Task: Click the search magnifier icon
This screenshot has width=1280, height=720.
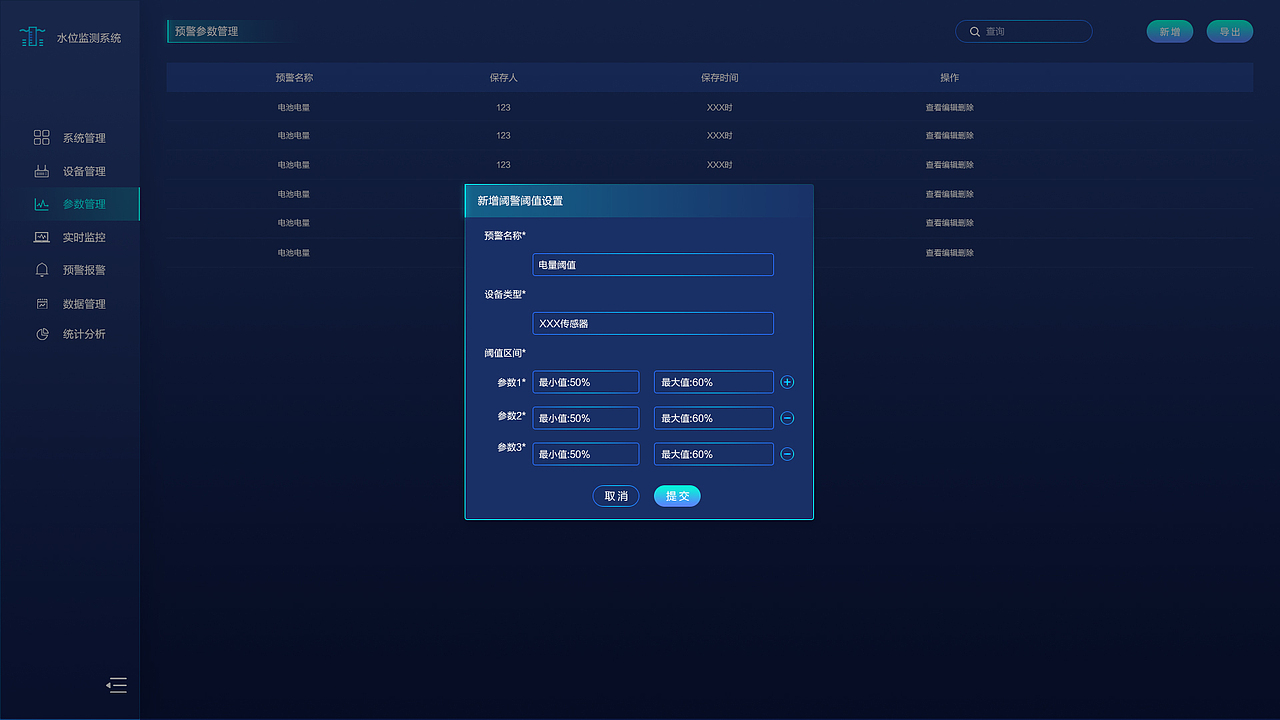Action: pos(975,32)
